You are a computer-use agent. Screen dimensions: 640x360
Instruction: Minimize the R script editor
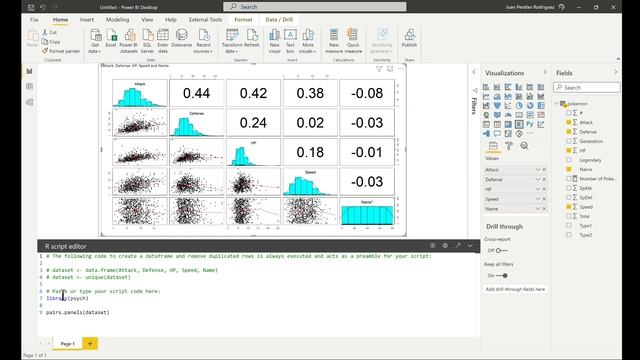tap(470, 246)
